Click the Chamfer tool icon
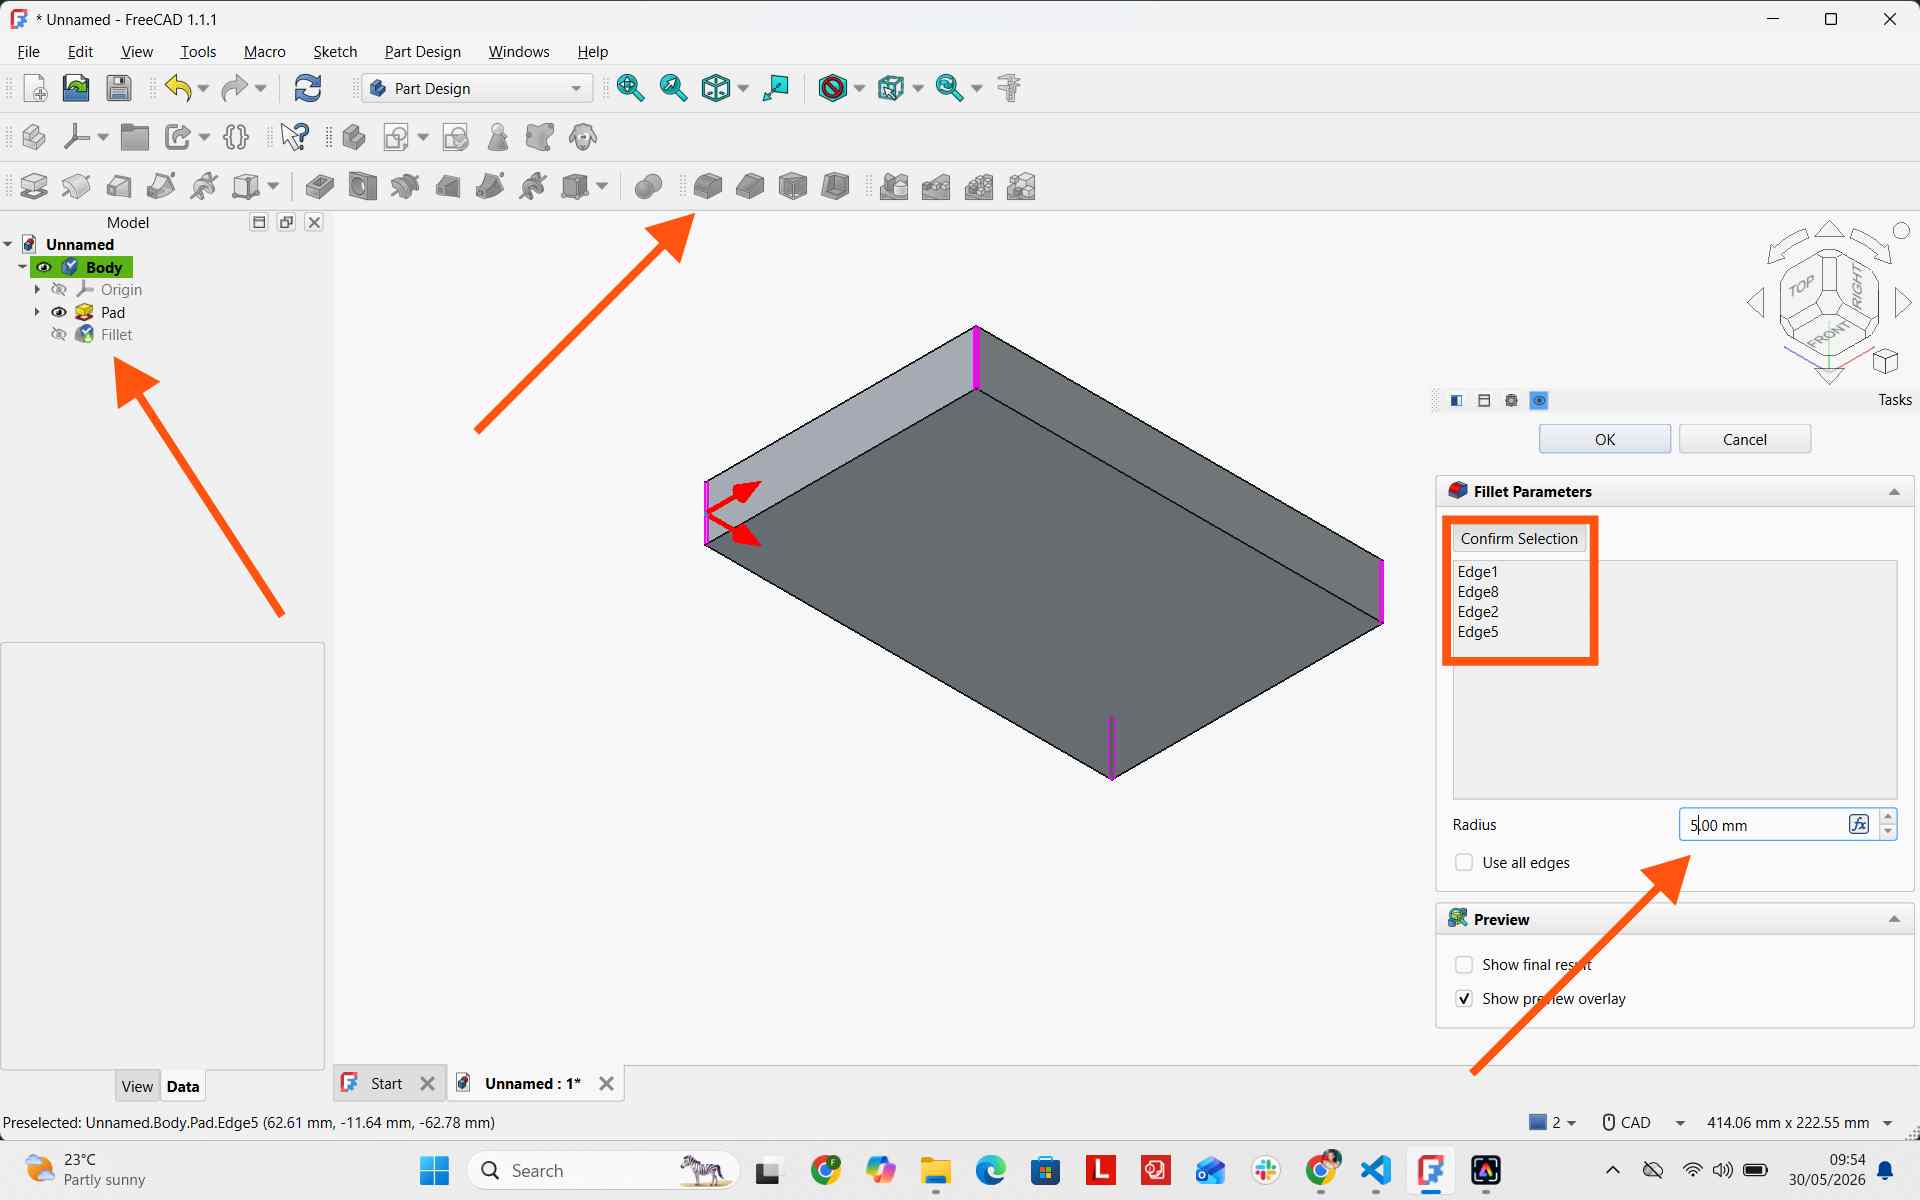The image size is (1920, 1200). pyautogui.click(x=750, y=186)
